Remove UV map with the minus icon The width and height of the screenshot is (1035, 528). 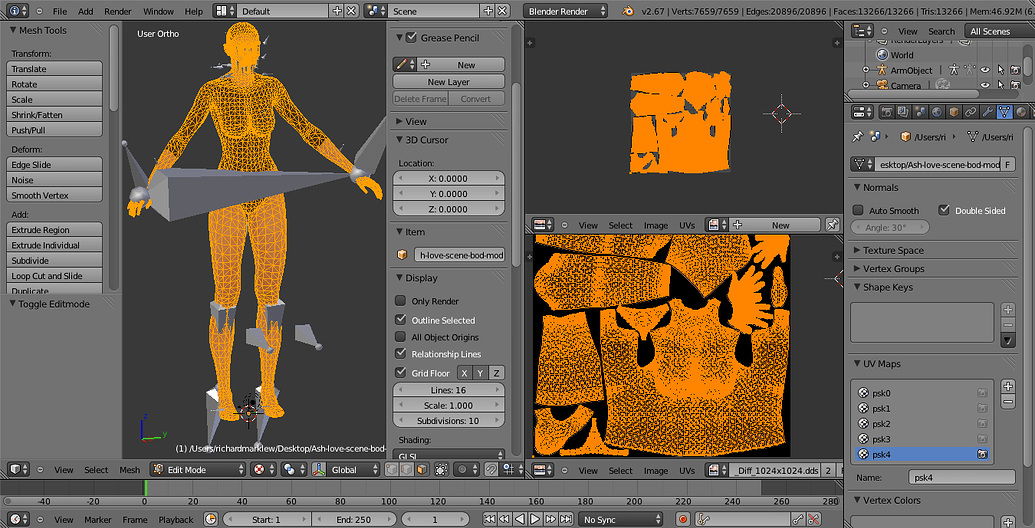click(1008, 402)
